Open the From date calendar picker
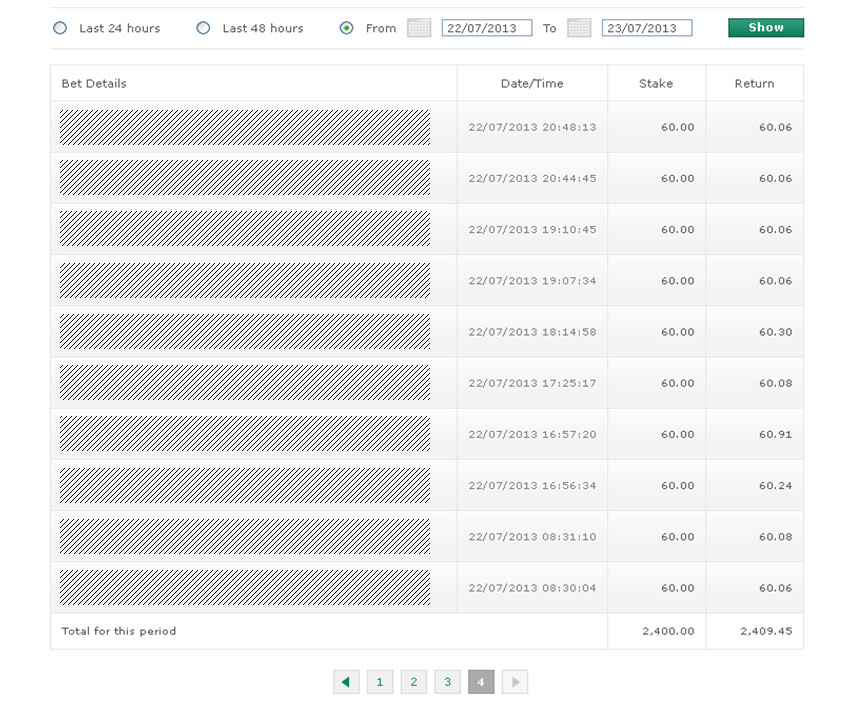 click(x=419, y=28)
